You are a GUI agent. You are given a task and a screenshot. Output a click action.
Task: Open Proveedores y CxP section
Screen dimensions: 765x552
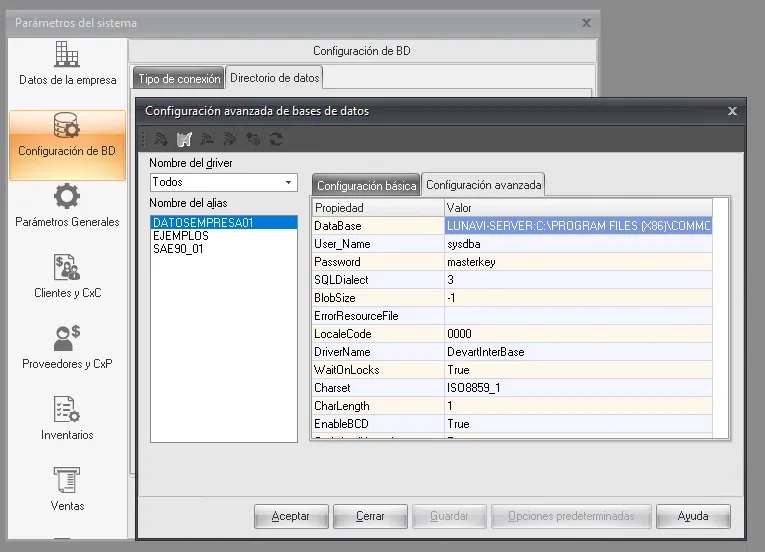67,348
